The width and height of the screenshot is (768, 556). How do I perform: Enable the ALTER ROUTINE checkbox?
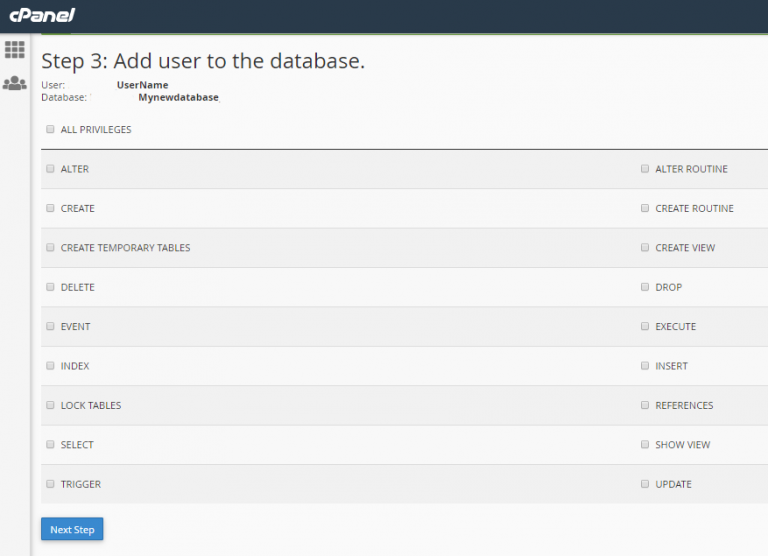tap(645, 169)
